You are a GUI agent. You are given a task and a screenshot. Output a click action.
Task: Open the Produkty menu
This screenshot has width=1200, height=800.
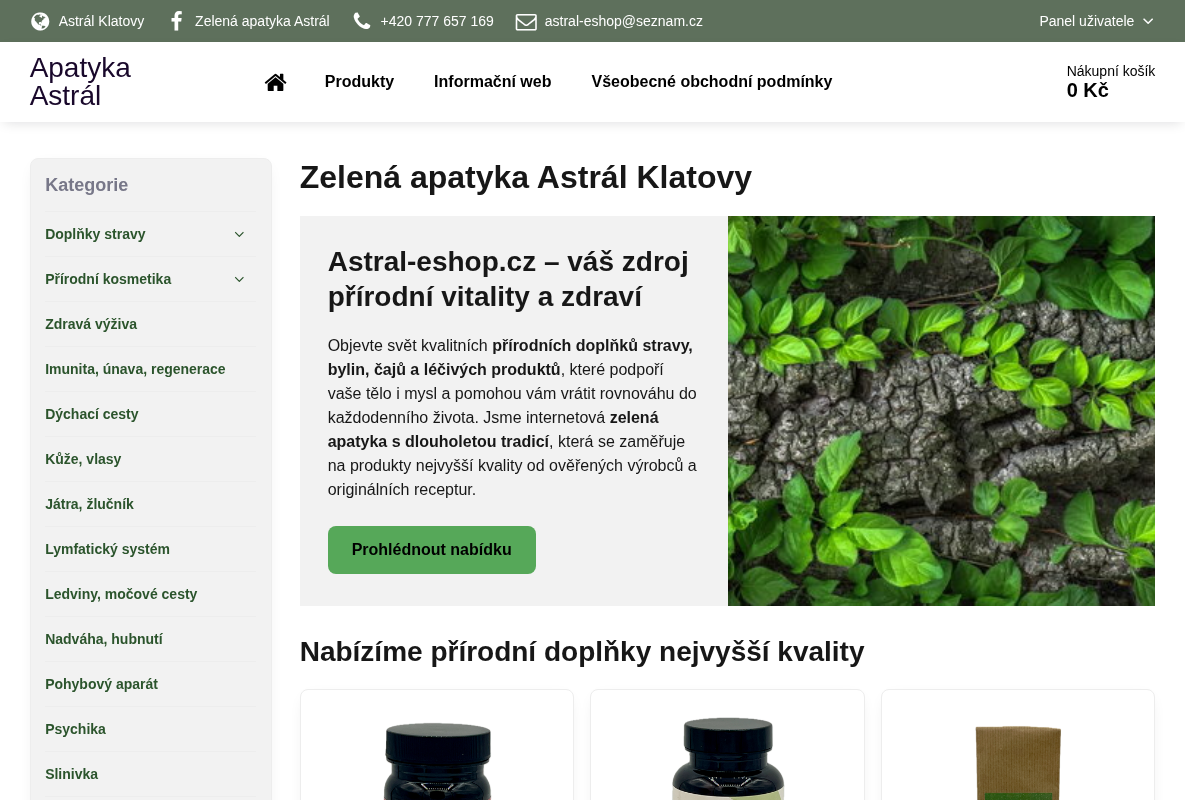(359, 82)
